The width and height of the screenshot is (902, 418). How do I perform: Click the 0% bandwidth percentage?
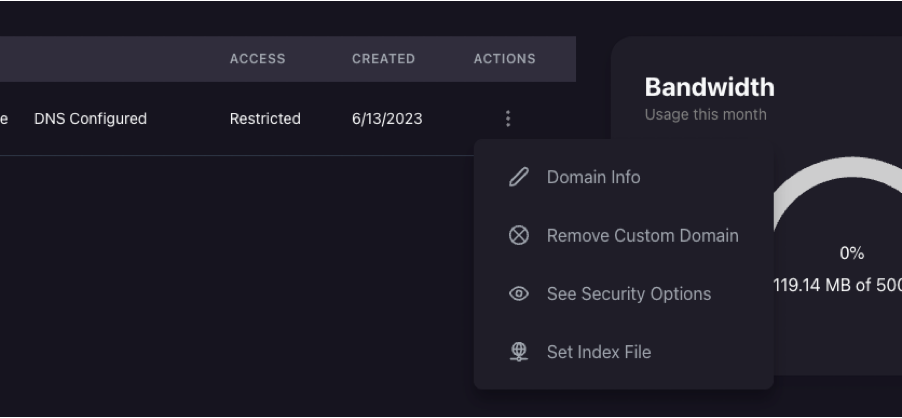pyautogui.click(x=851, y=253)
